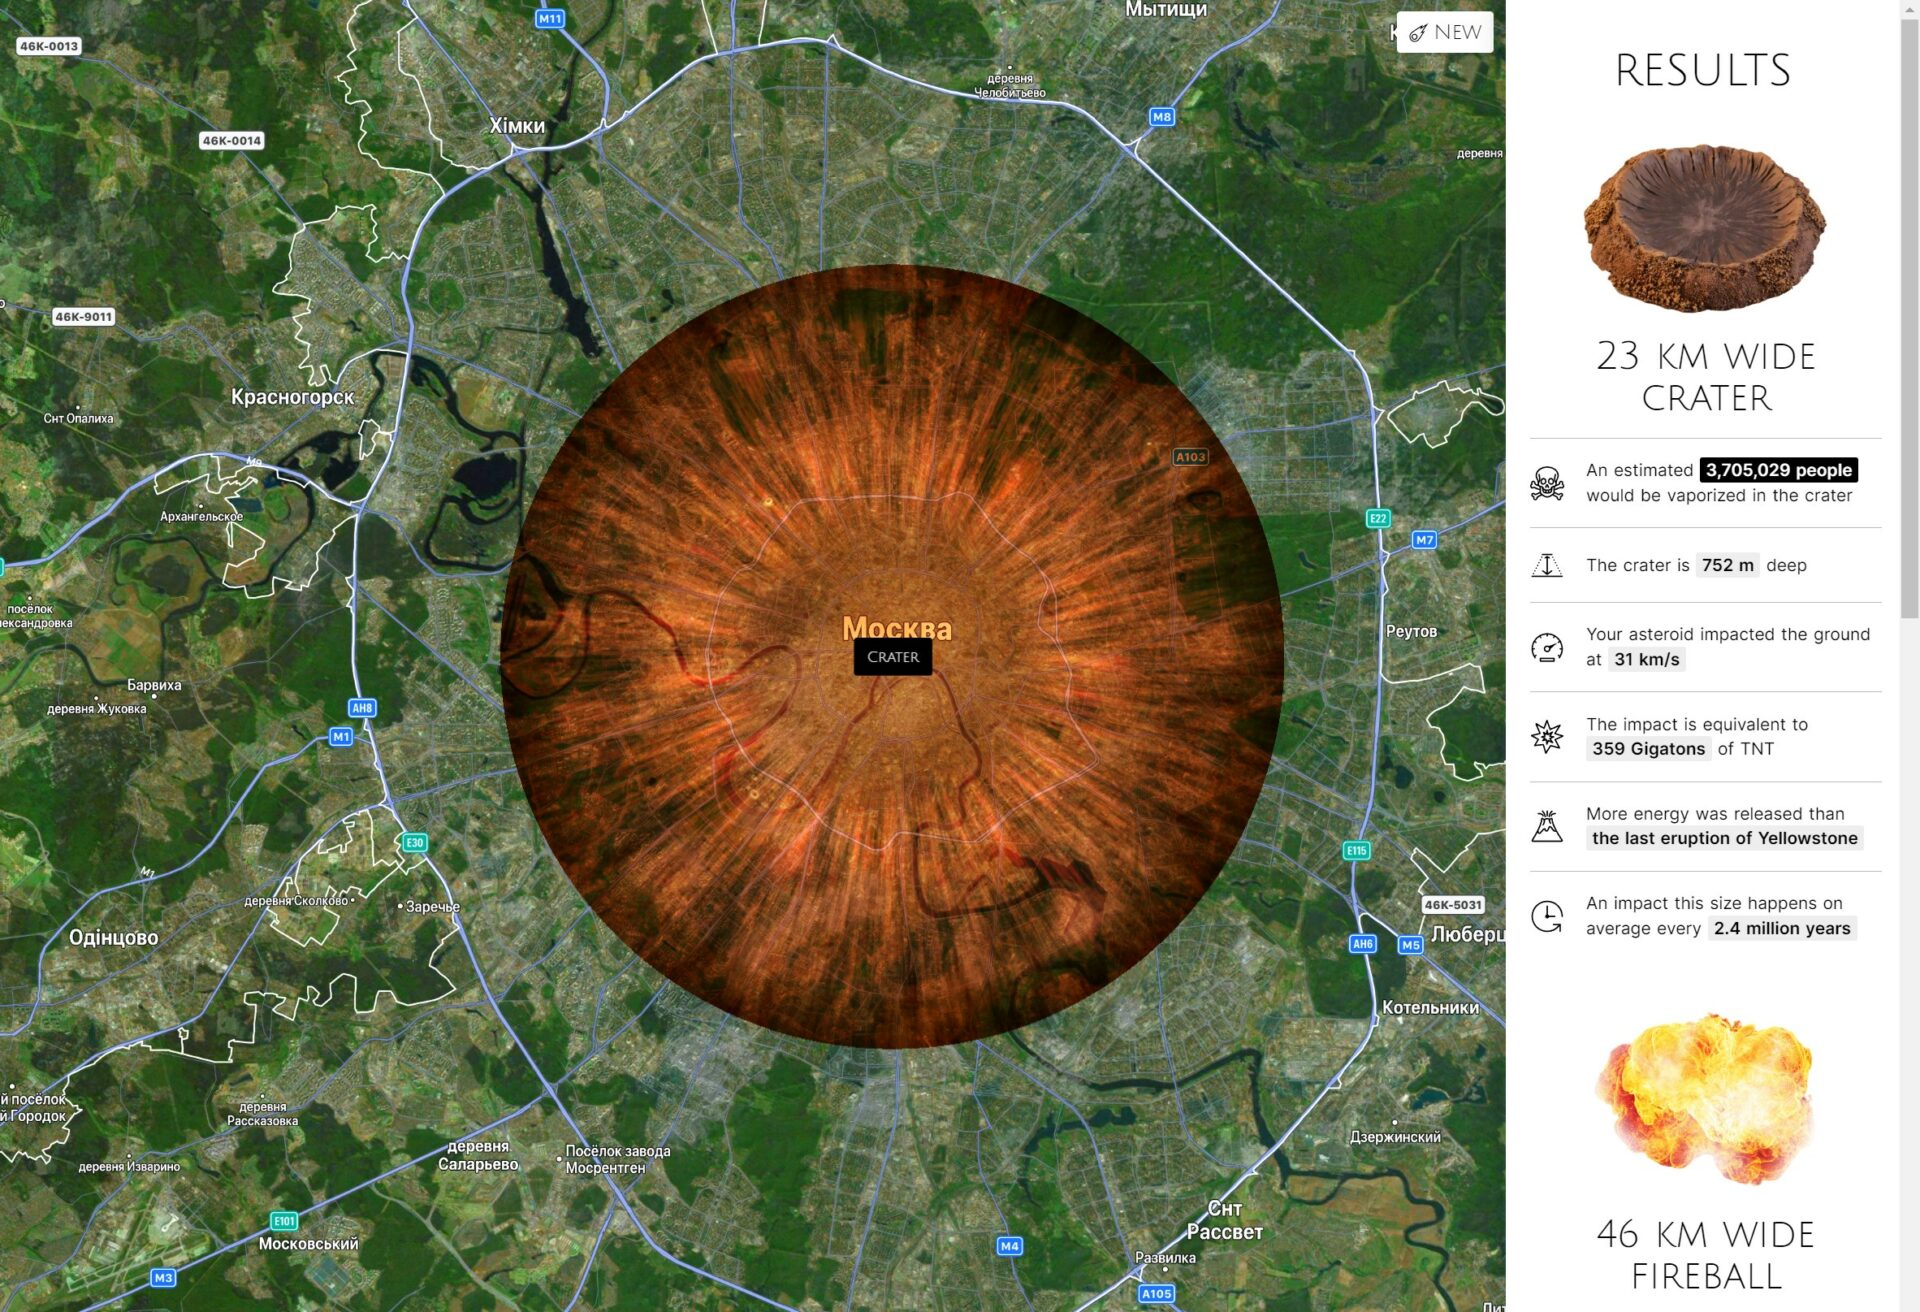Click the black CRATER label on map
The width and height of the screenshot is (1920, 1312).
pos(892,657)
